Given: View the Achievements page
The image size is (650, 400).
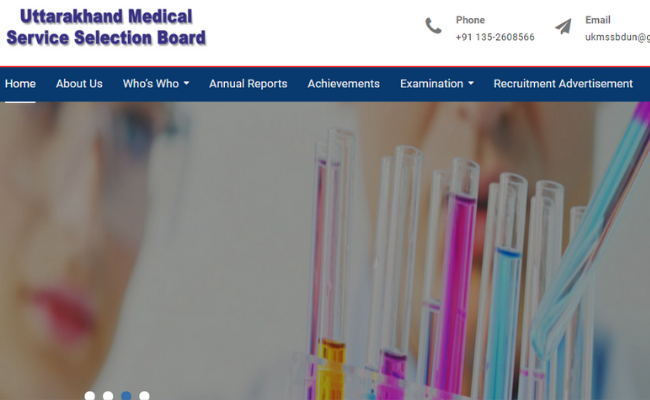Looking at the screenshot, I should (x=343, y=83).
